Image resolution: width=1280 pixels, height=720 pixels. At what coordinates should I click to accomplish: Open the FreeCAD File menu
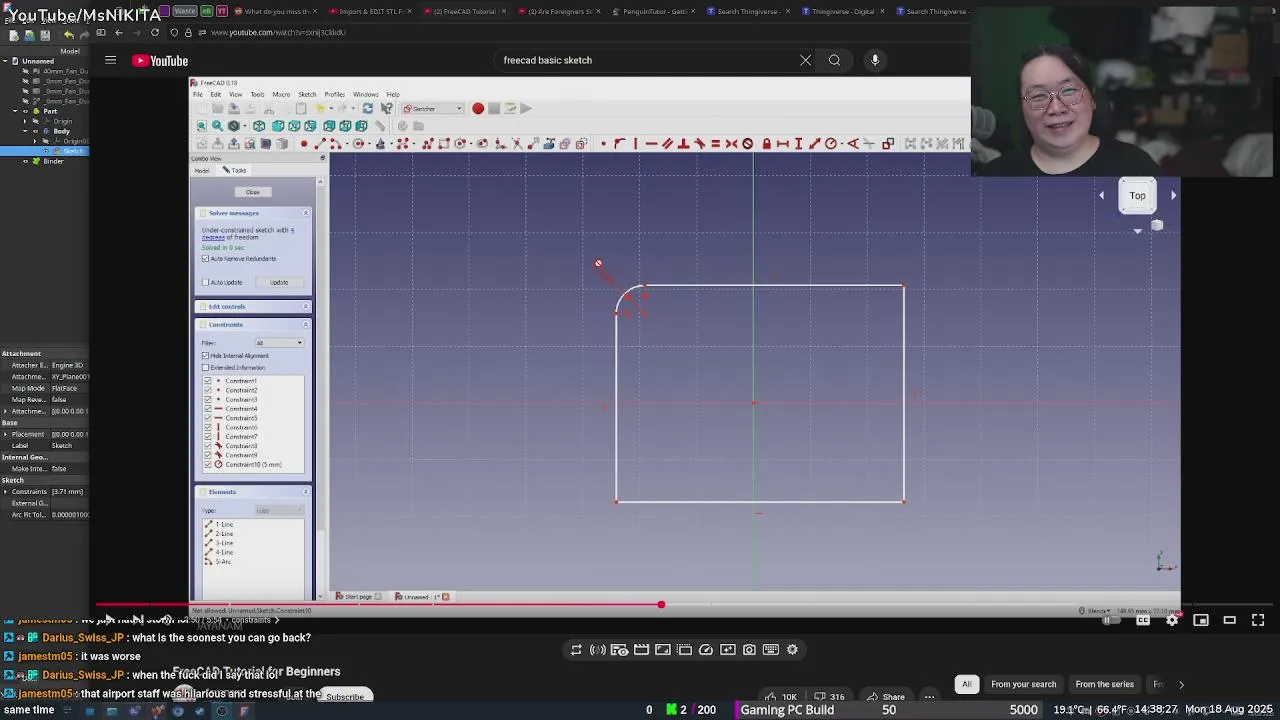198,95
